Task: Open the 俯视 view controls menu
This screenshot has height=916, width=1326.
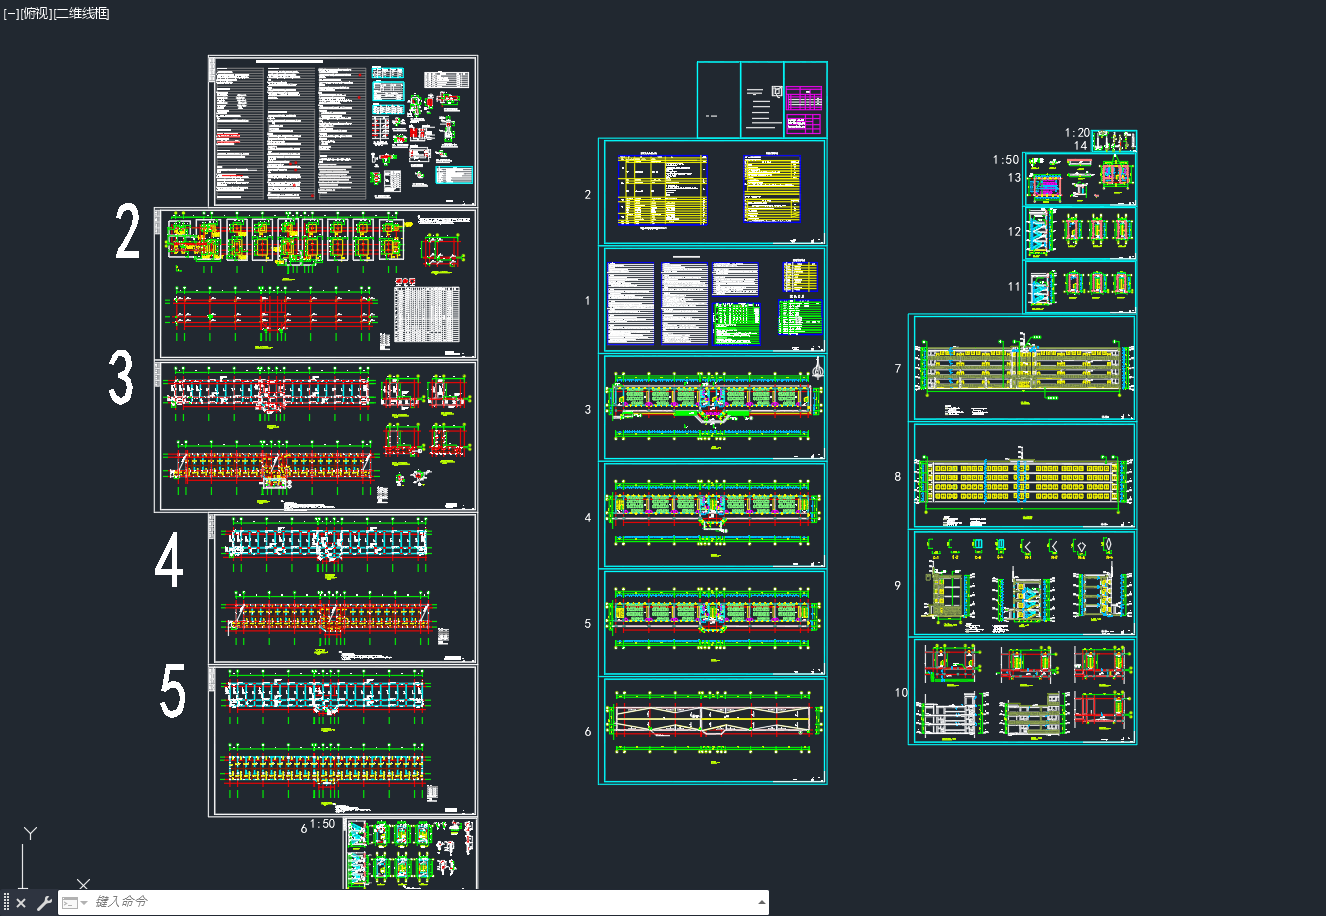Action: [35, 13]
